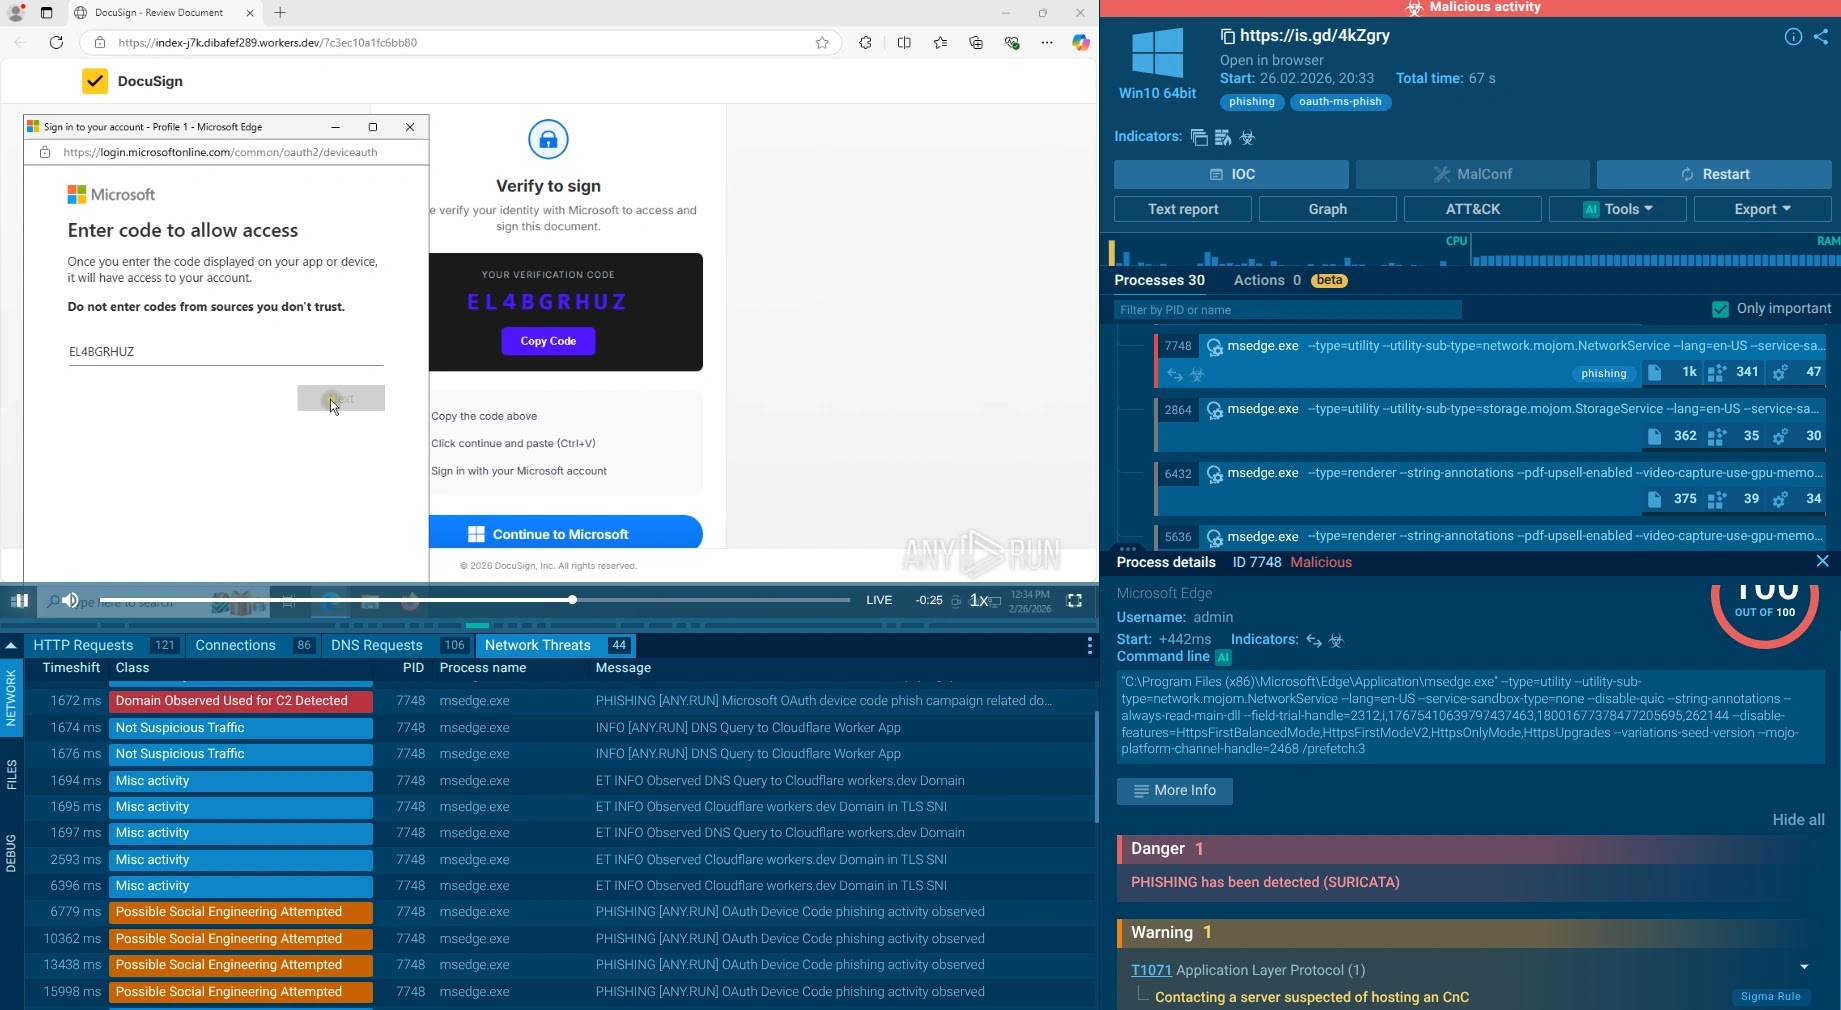1841x1010 pixels.
Task: Collapse the T1071 Application Layer Protocol entry
Action: tap(1804, 968)
